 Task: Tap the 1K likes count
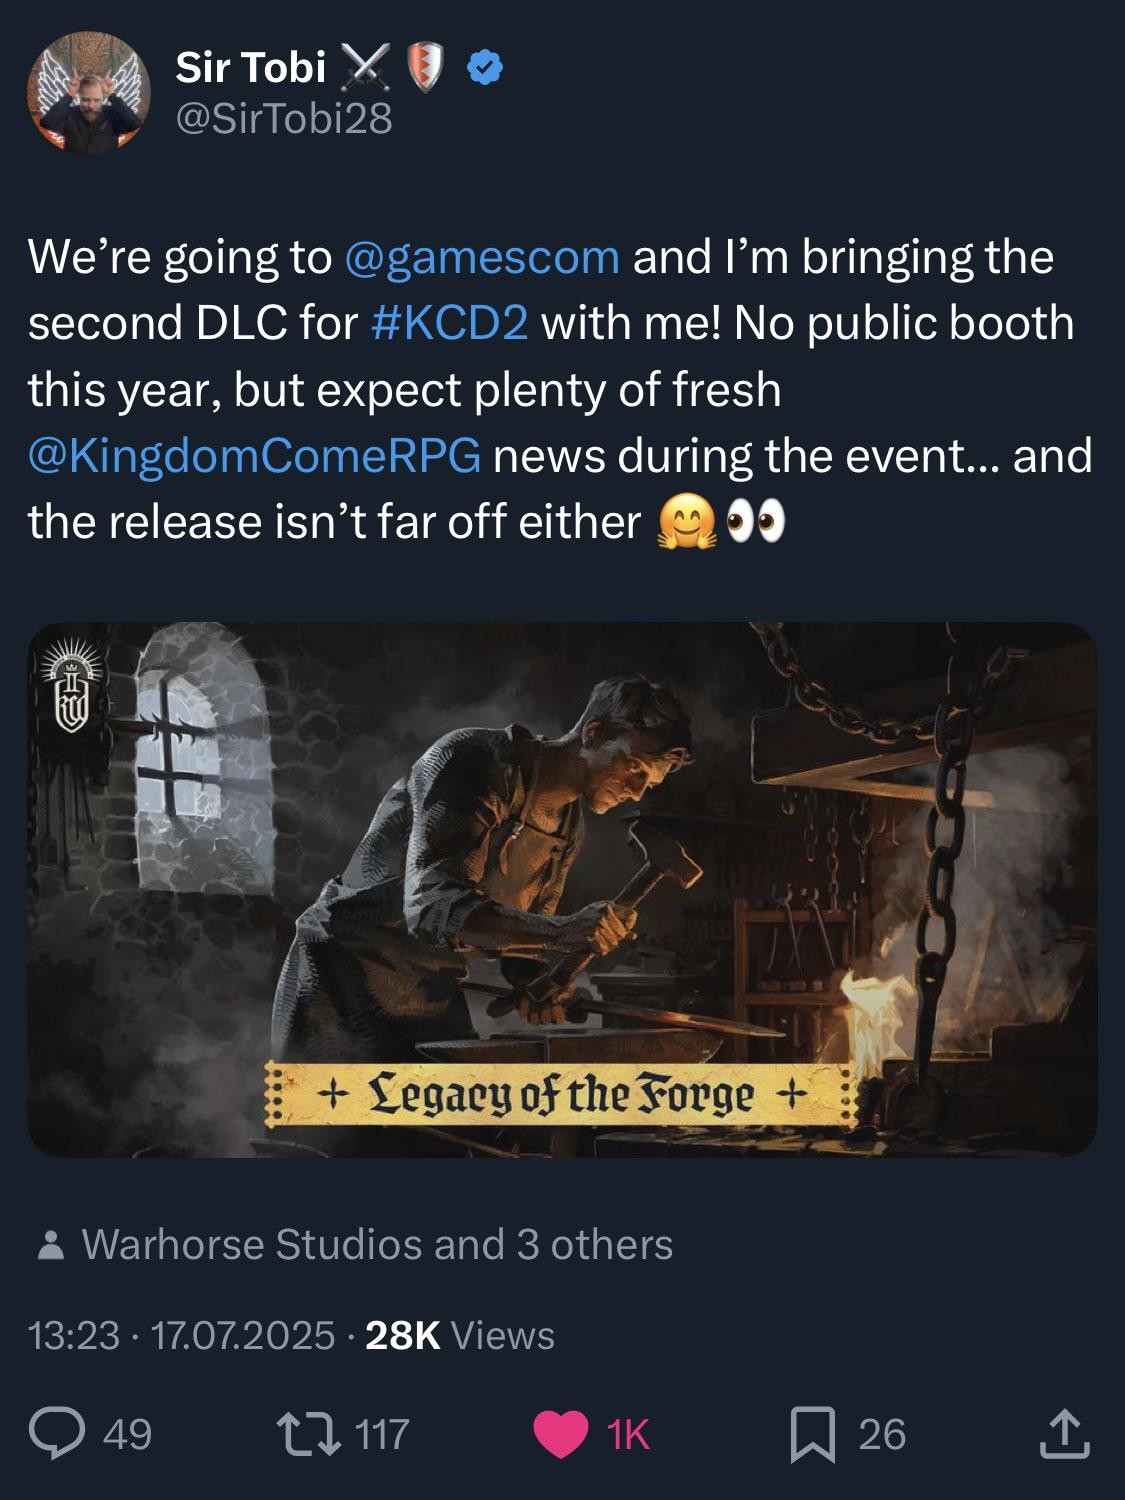[628, 1435]
